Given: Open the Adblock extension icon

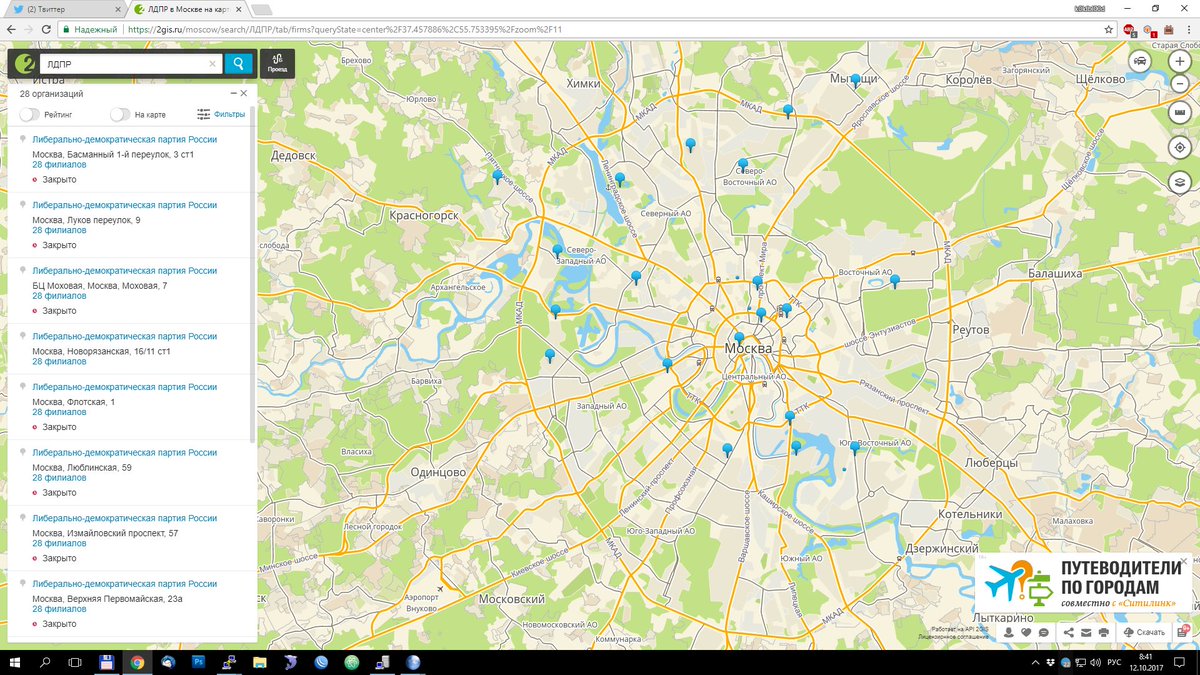Looking at the screenshot, I should tap(1129, 30).
